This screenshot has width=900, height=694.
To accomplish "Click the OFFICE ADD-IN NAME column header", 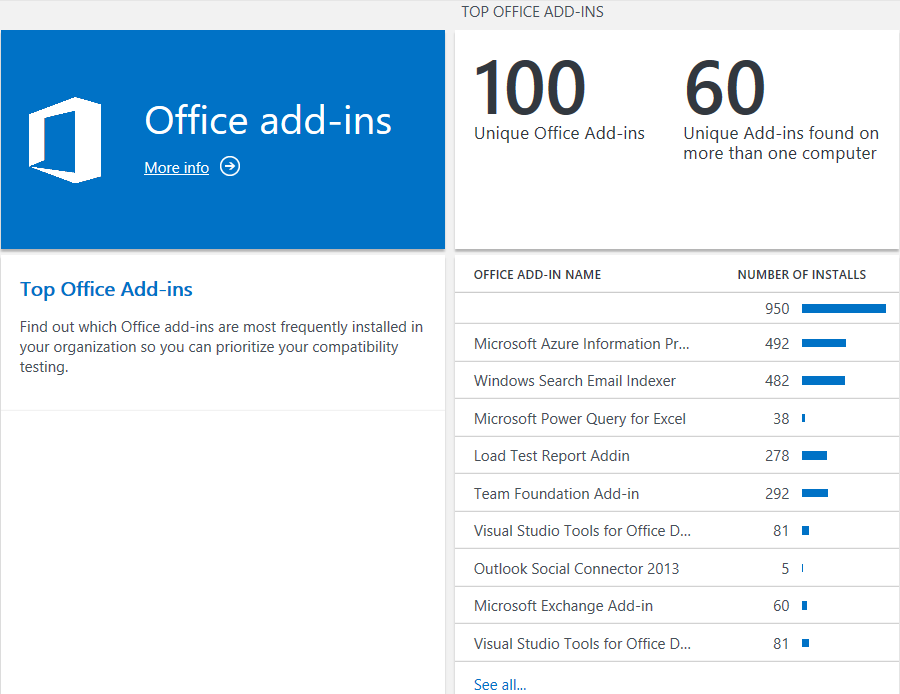I will (537, 274).
